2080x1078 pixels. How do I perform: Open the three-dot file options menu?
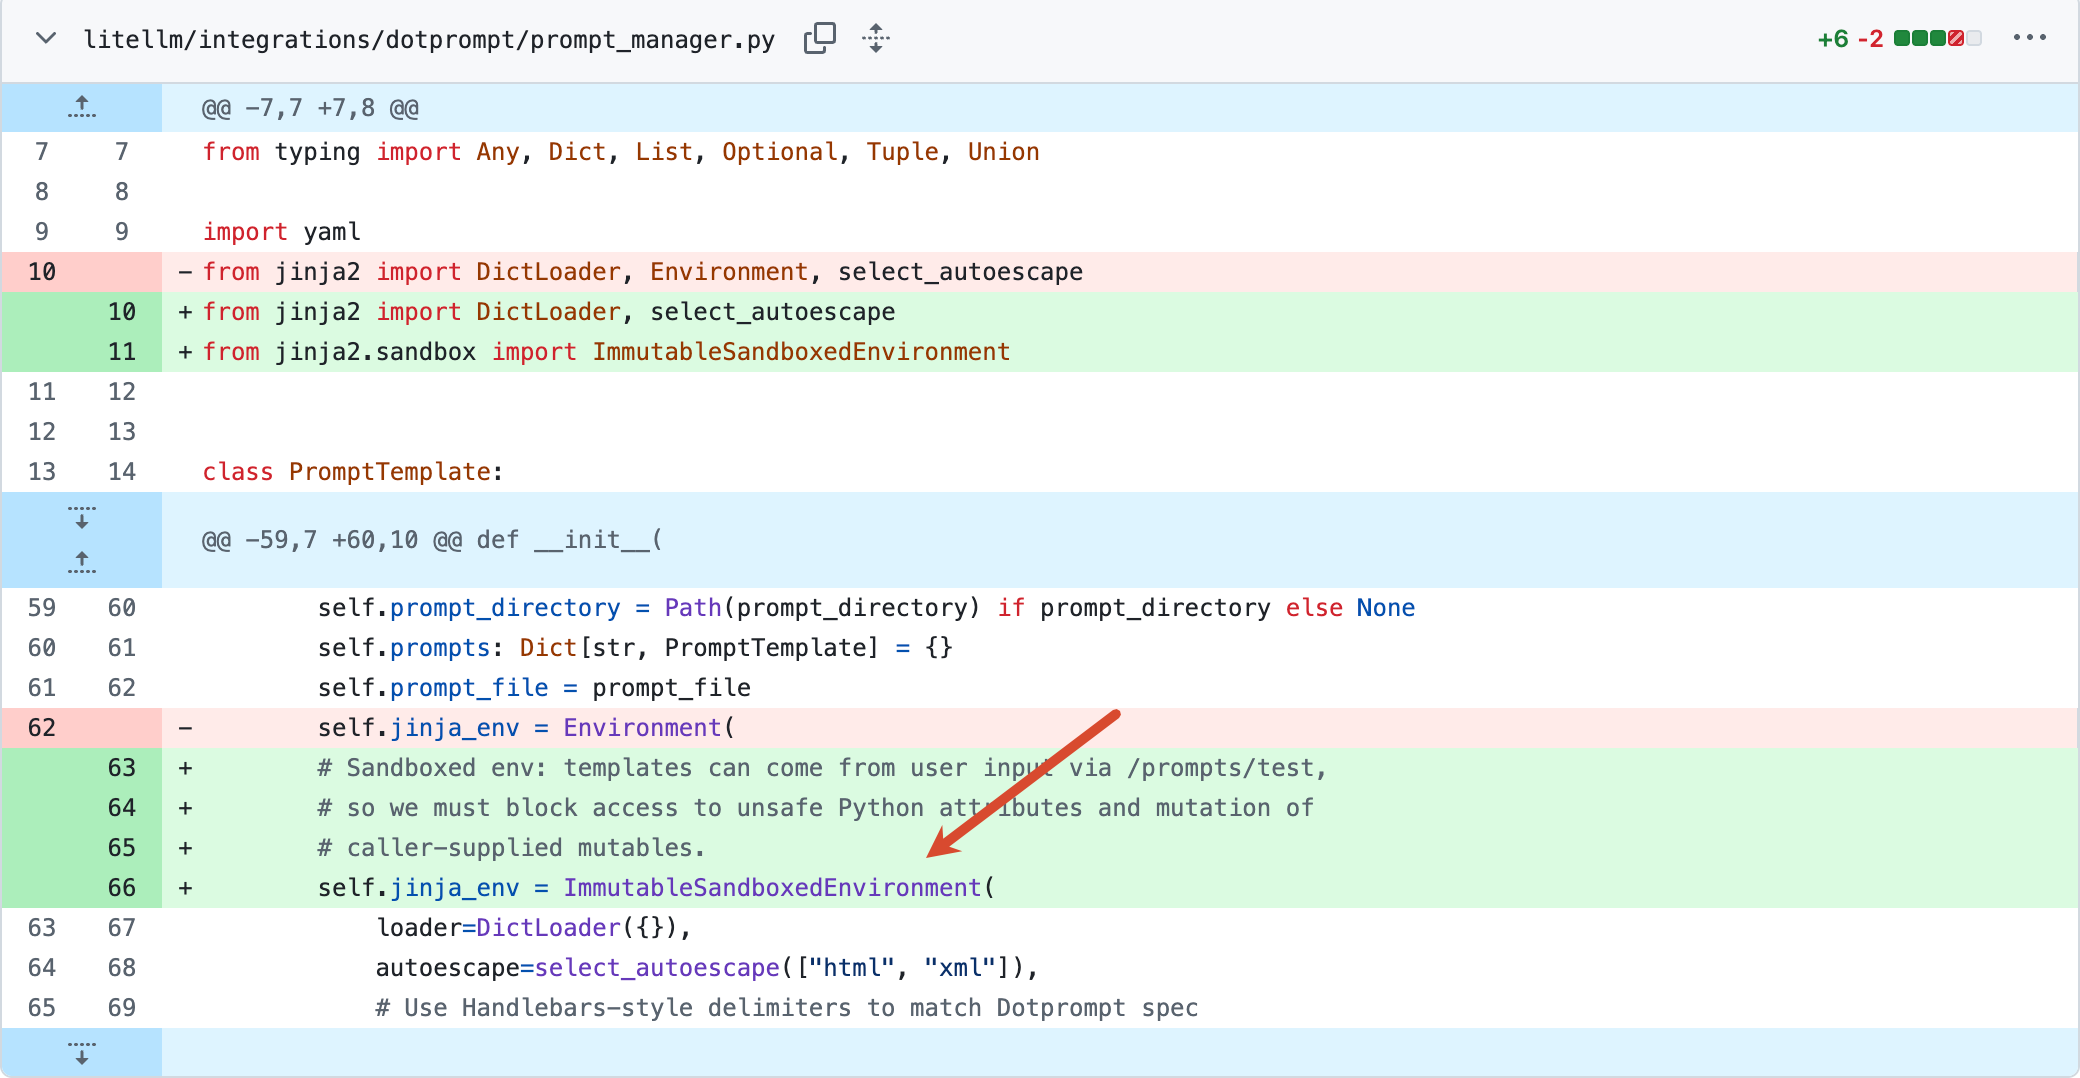[2029, 38]
